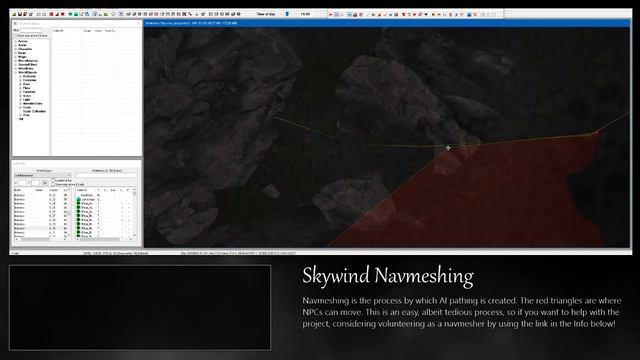Select Activator under WorldObjects
This screenshot has height=360, width=640.
pos(29,76)
